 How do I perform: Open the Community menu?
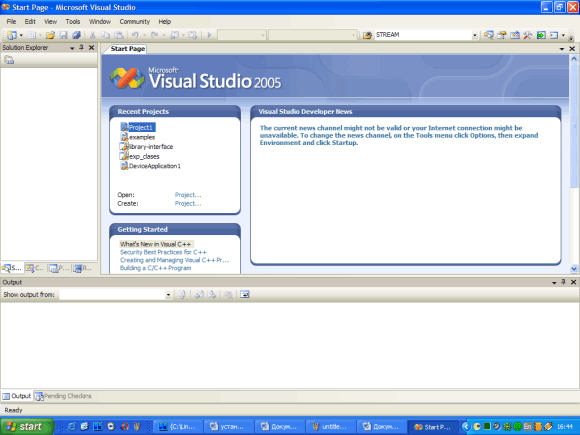(x=135, y=21)
